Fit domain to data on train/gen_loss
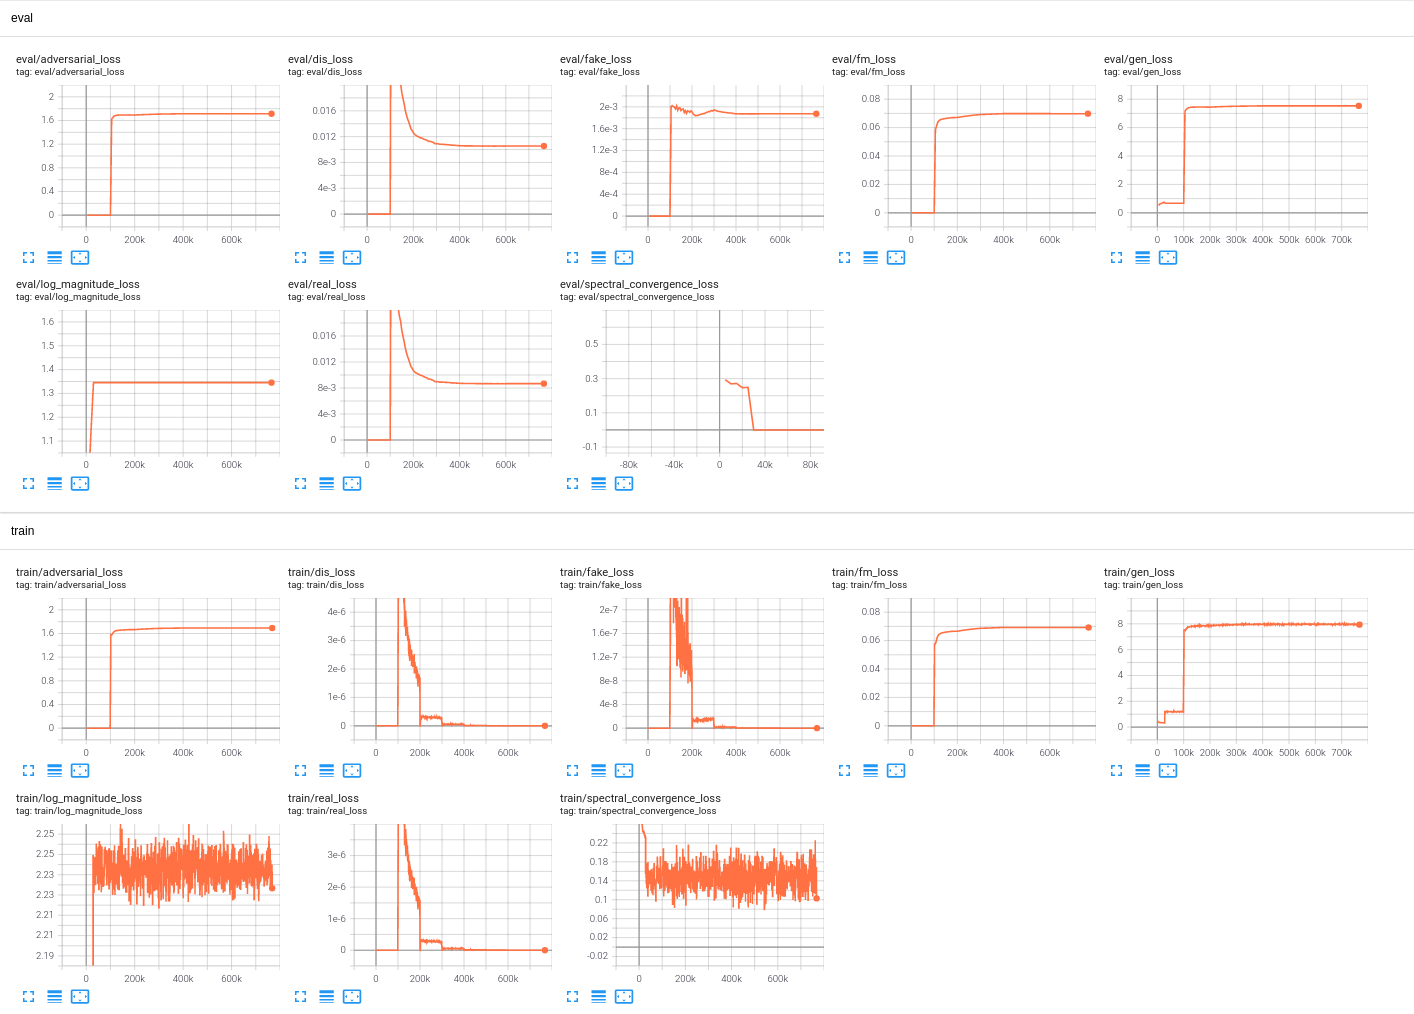Screen dimensions: 1414x1014 (x=1168, y=771)
